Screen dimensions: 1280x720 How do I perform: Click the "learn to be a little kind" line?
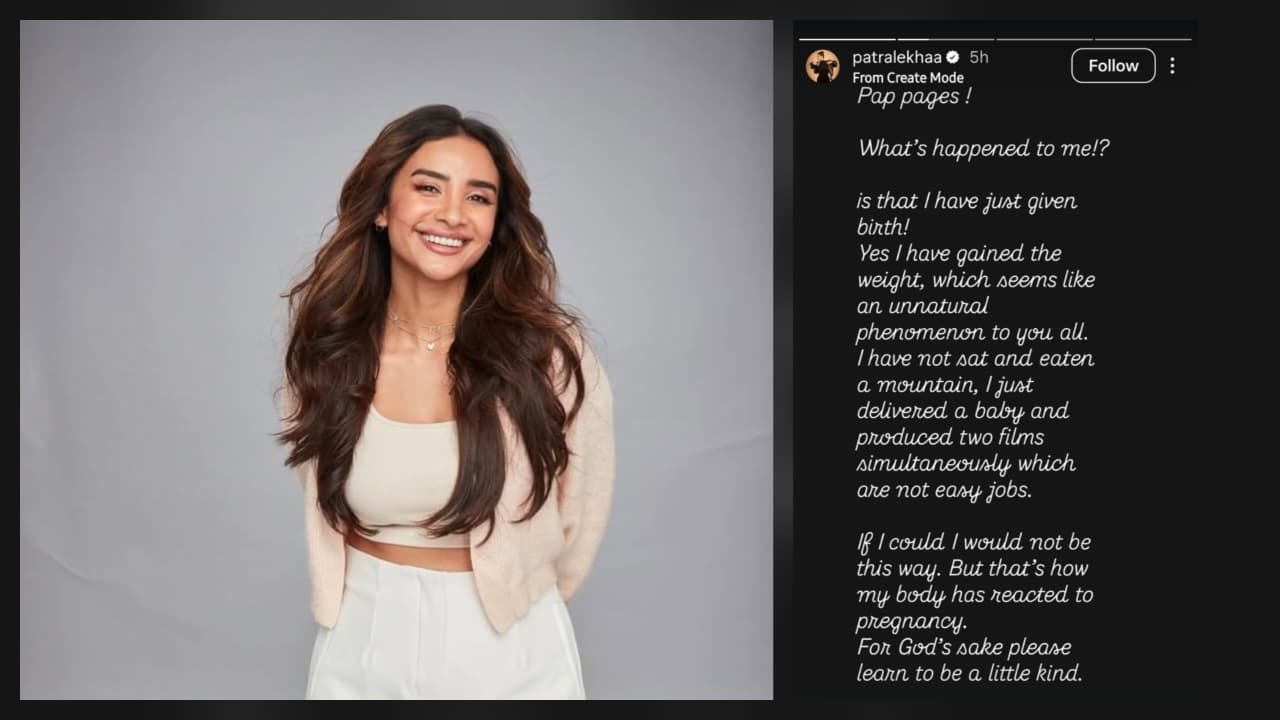(969, 673)
